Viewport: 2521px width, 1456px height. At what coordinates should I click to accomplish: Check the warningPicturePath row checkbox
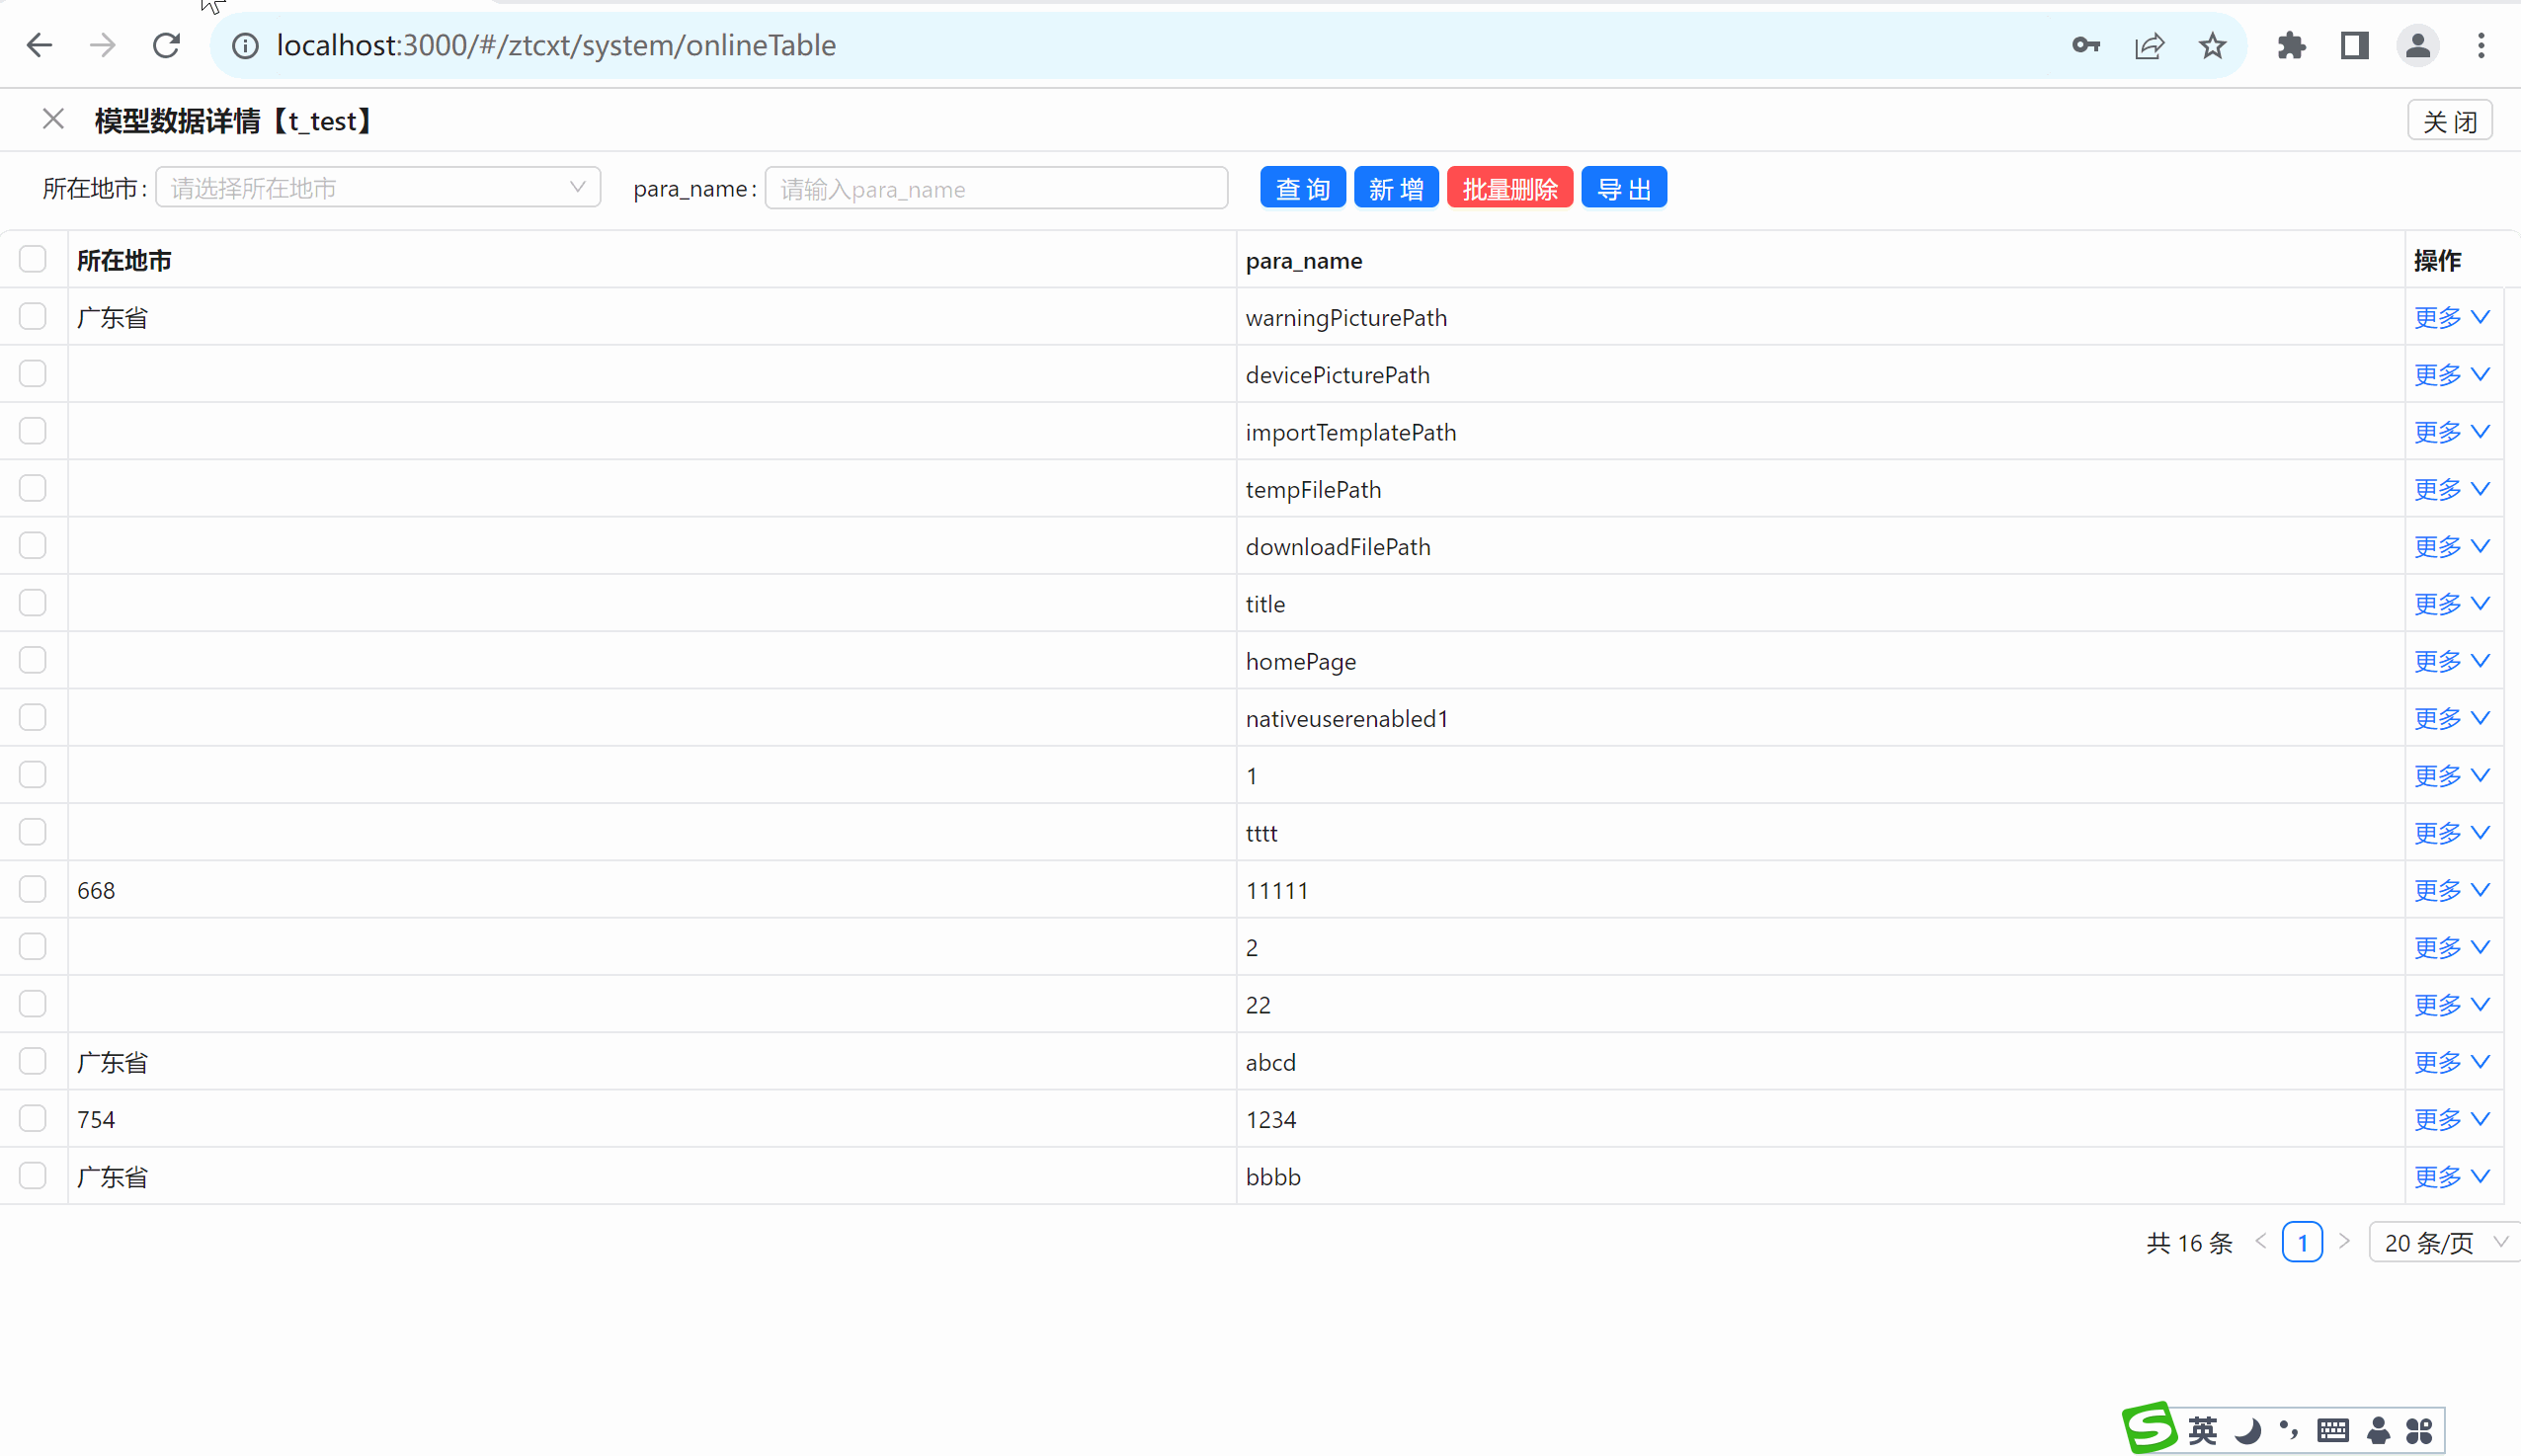[33, 317]
